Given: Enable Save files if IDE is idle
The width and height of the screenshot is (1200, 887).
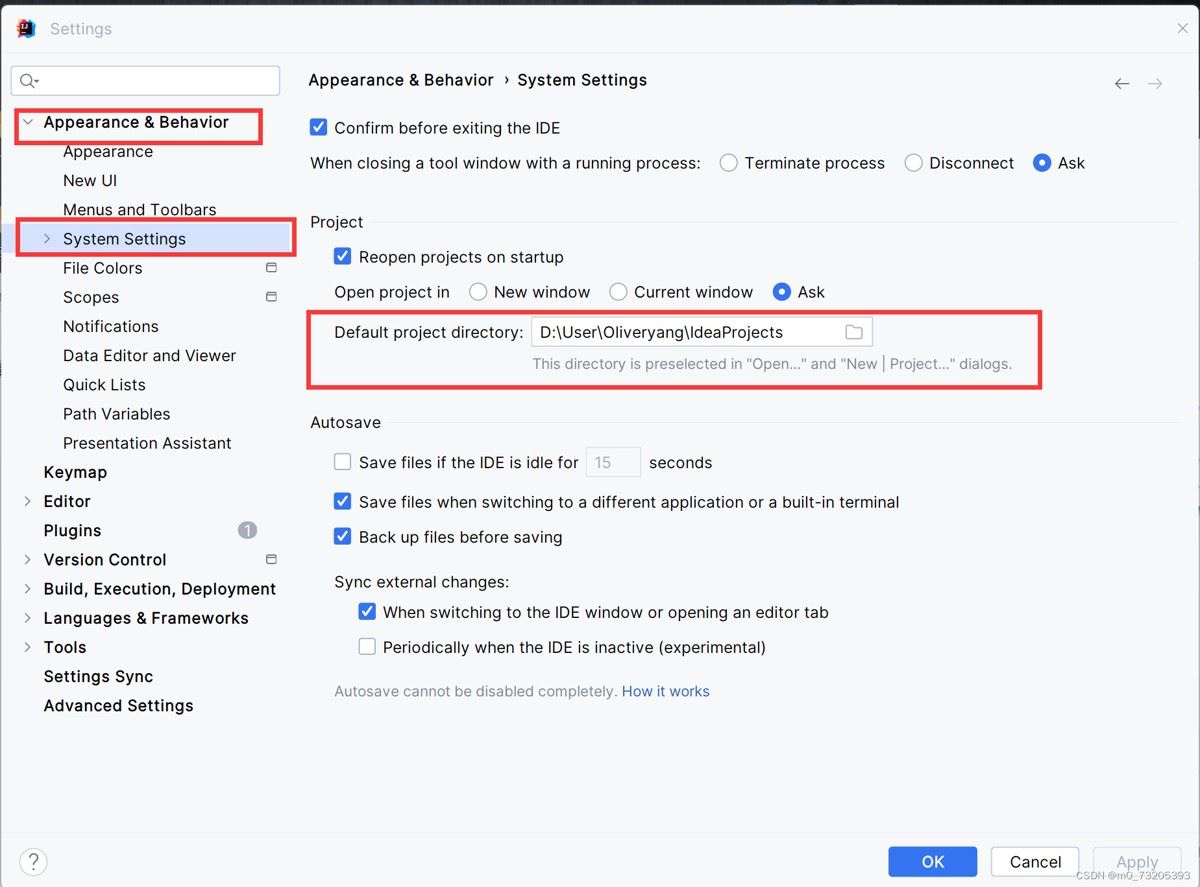Looking at the screenshot, I should (x=343, y=462).
